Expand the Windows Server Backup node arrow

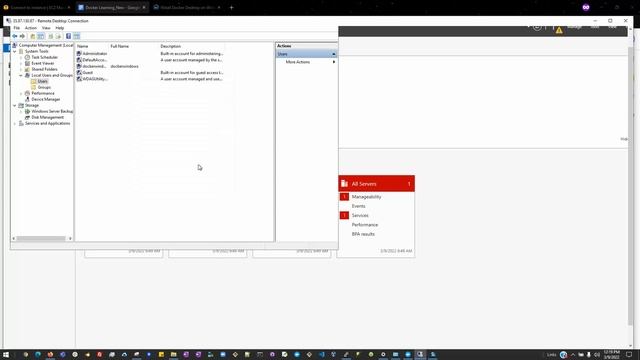pos(21,111)
